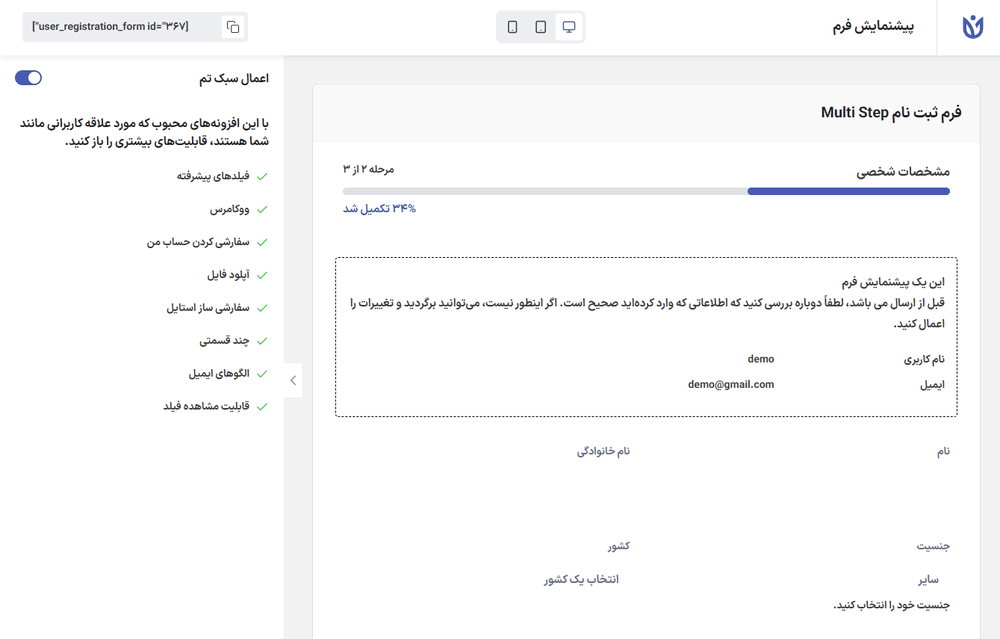This screenshot has width=1000, height=639.
Task: Open the ووکامرس addon link
Action: point(228,209)
